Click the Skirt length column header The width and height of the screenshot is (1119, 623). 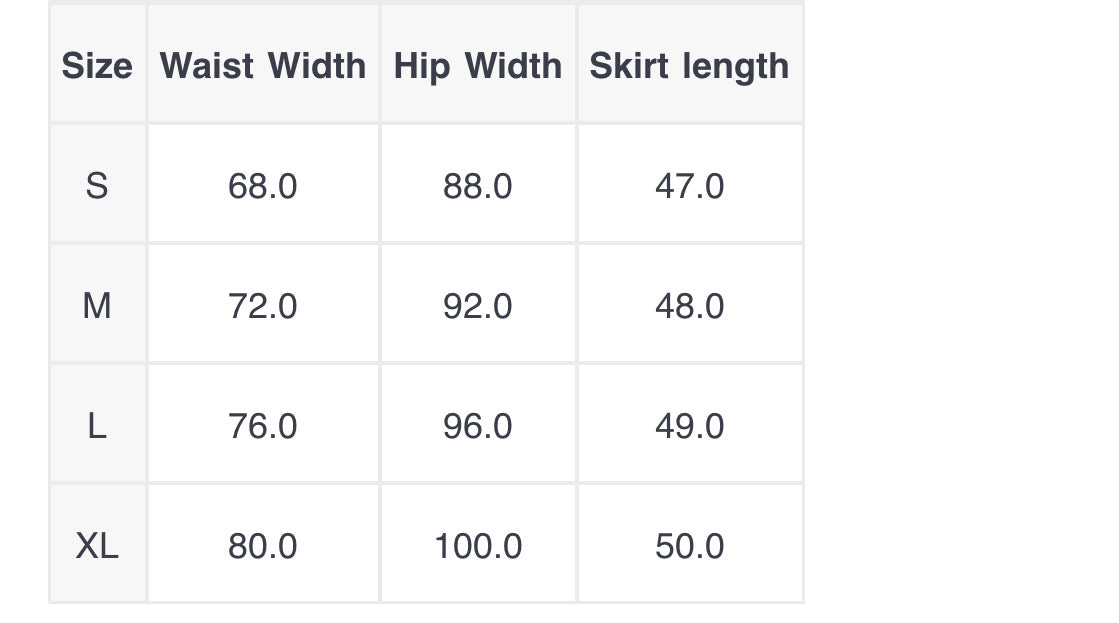click(689, 66)
